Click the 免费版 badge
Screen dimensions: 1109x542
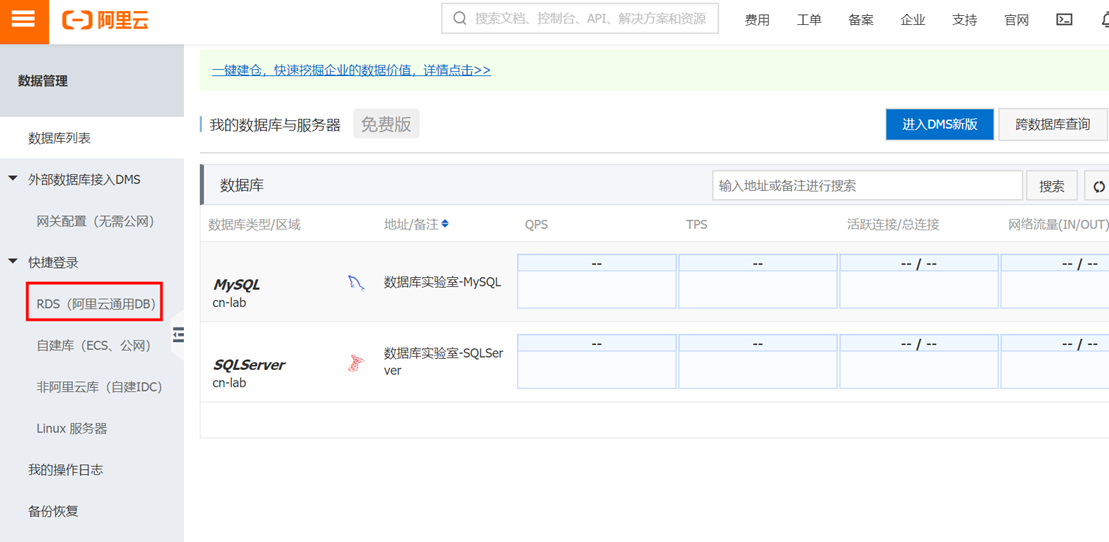tap(386, 124)
